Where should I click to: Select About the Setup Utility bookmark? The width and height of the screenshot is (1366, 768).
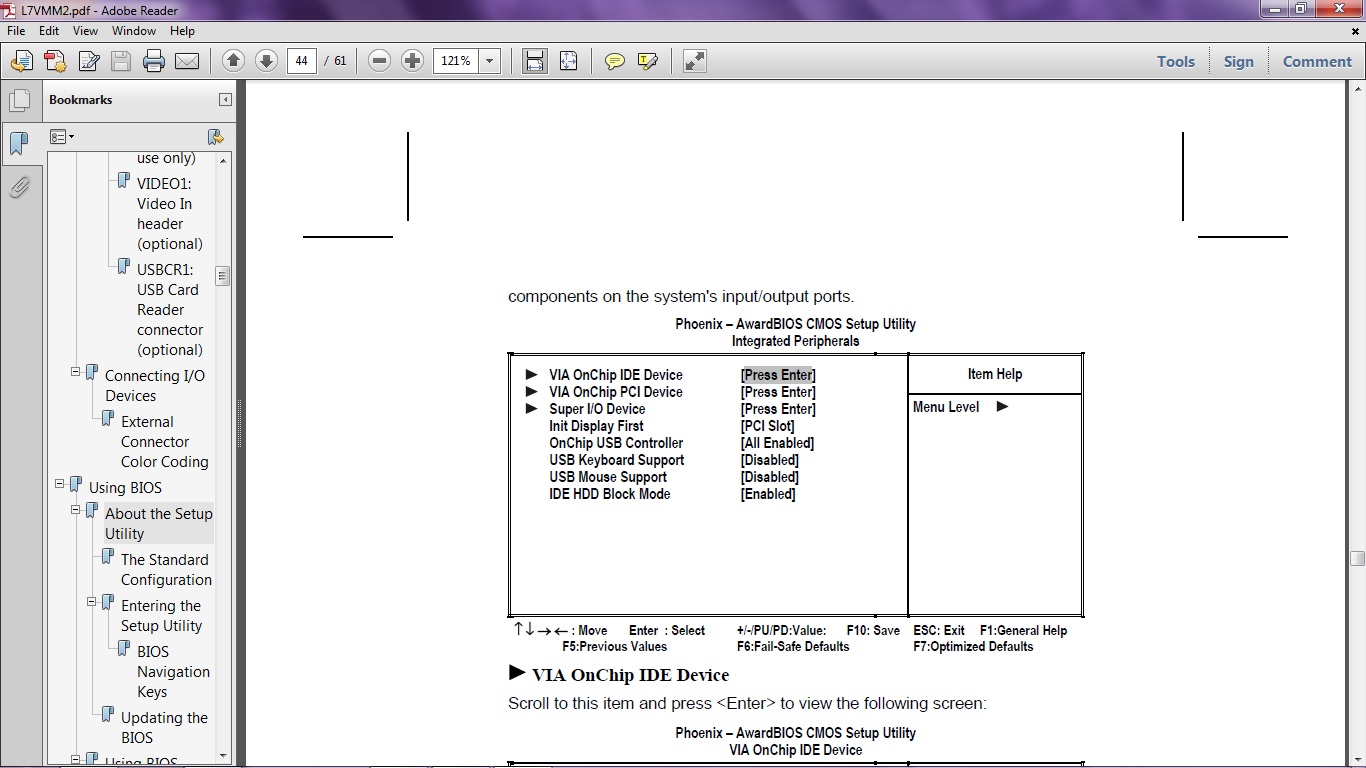coord(159,524)
